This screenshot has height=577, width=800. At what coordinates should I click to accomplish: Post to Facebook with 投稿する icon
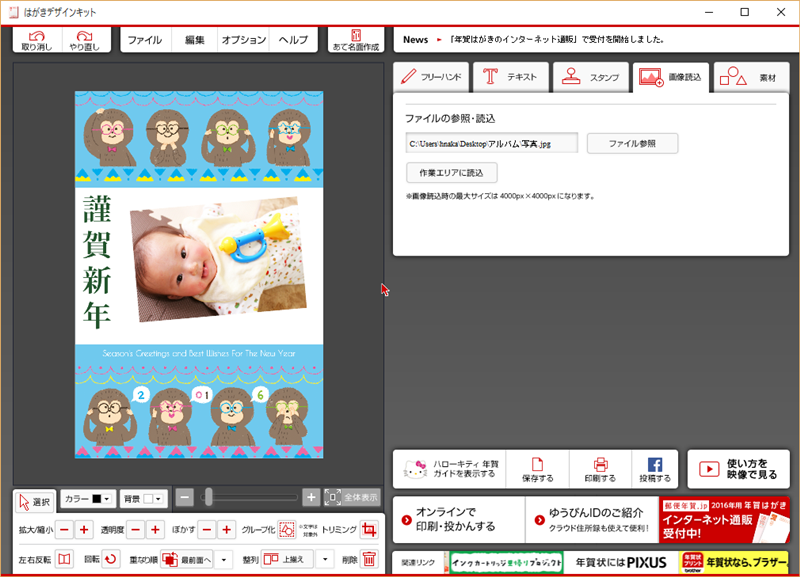(x=655, y=468)
